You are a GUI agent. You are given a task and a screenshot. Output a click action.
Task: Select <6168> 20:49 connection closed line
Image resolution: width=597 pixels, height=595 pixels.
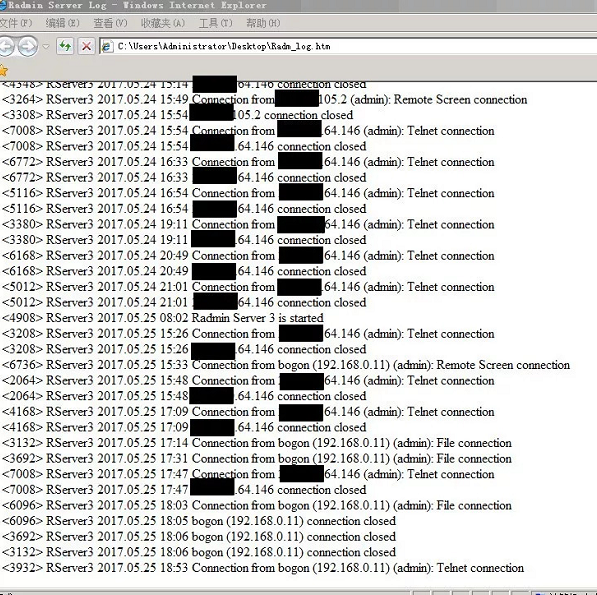(184, 271)
